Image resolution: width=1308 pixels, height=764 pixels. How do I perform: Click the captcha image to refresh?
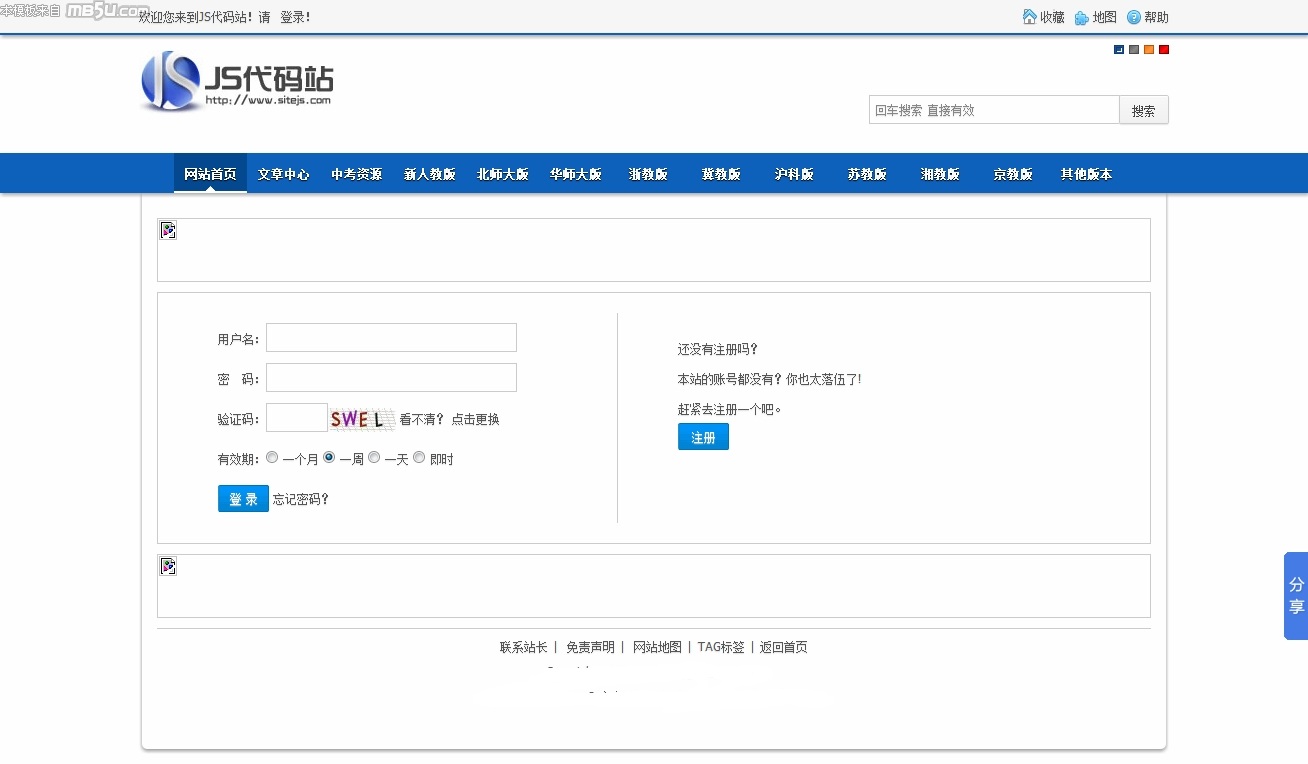point(361,419)
